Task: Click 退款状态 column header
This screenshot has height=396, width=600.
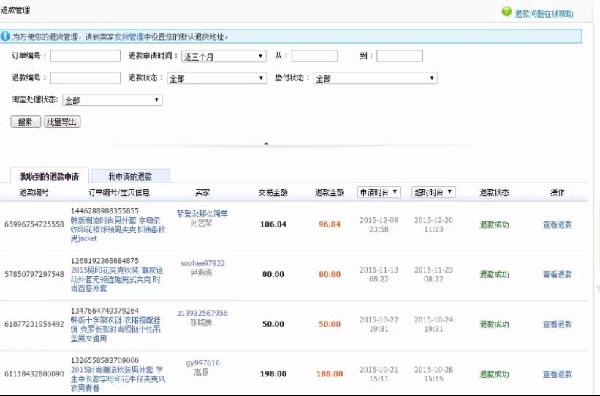Action: pyautogui.click(x=494, y=192)
